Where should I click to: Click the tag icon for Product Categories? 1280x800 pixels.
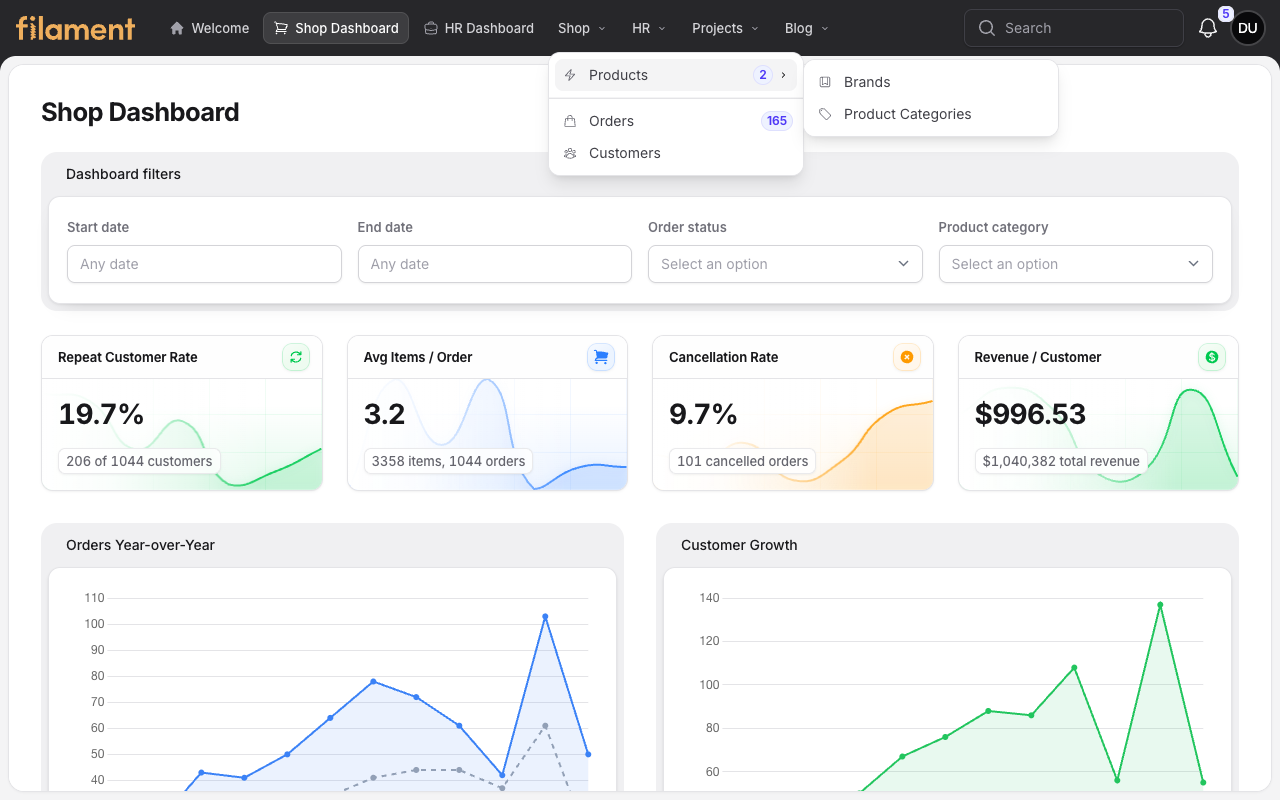coord(825,114)
